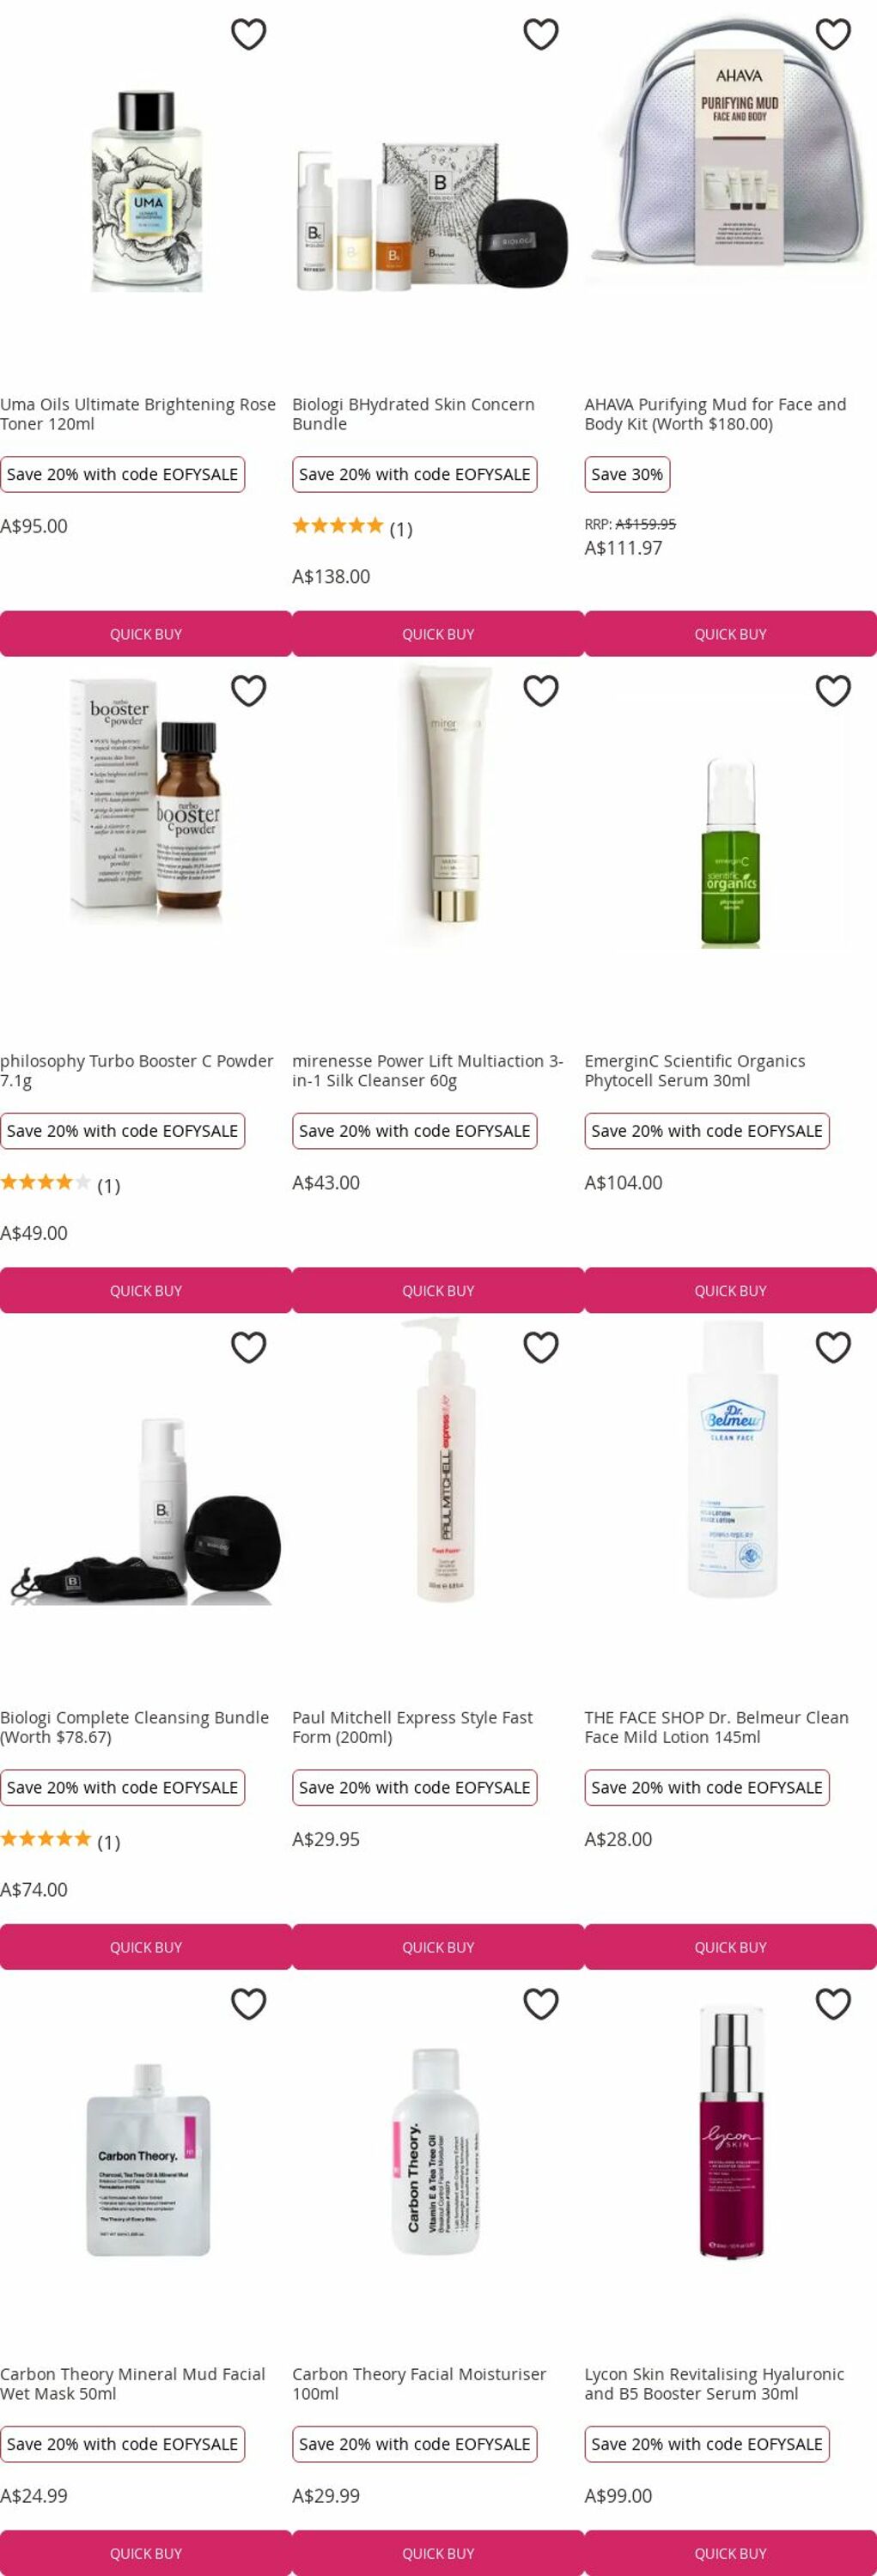877x2576 pixels.
Task: Quick buy mirenesse Power Lift Cleanser
Action: coord(438,1290)
